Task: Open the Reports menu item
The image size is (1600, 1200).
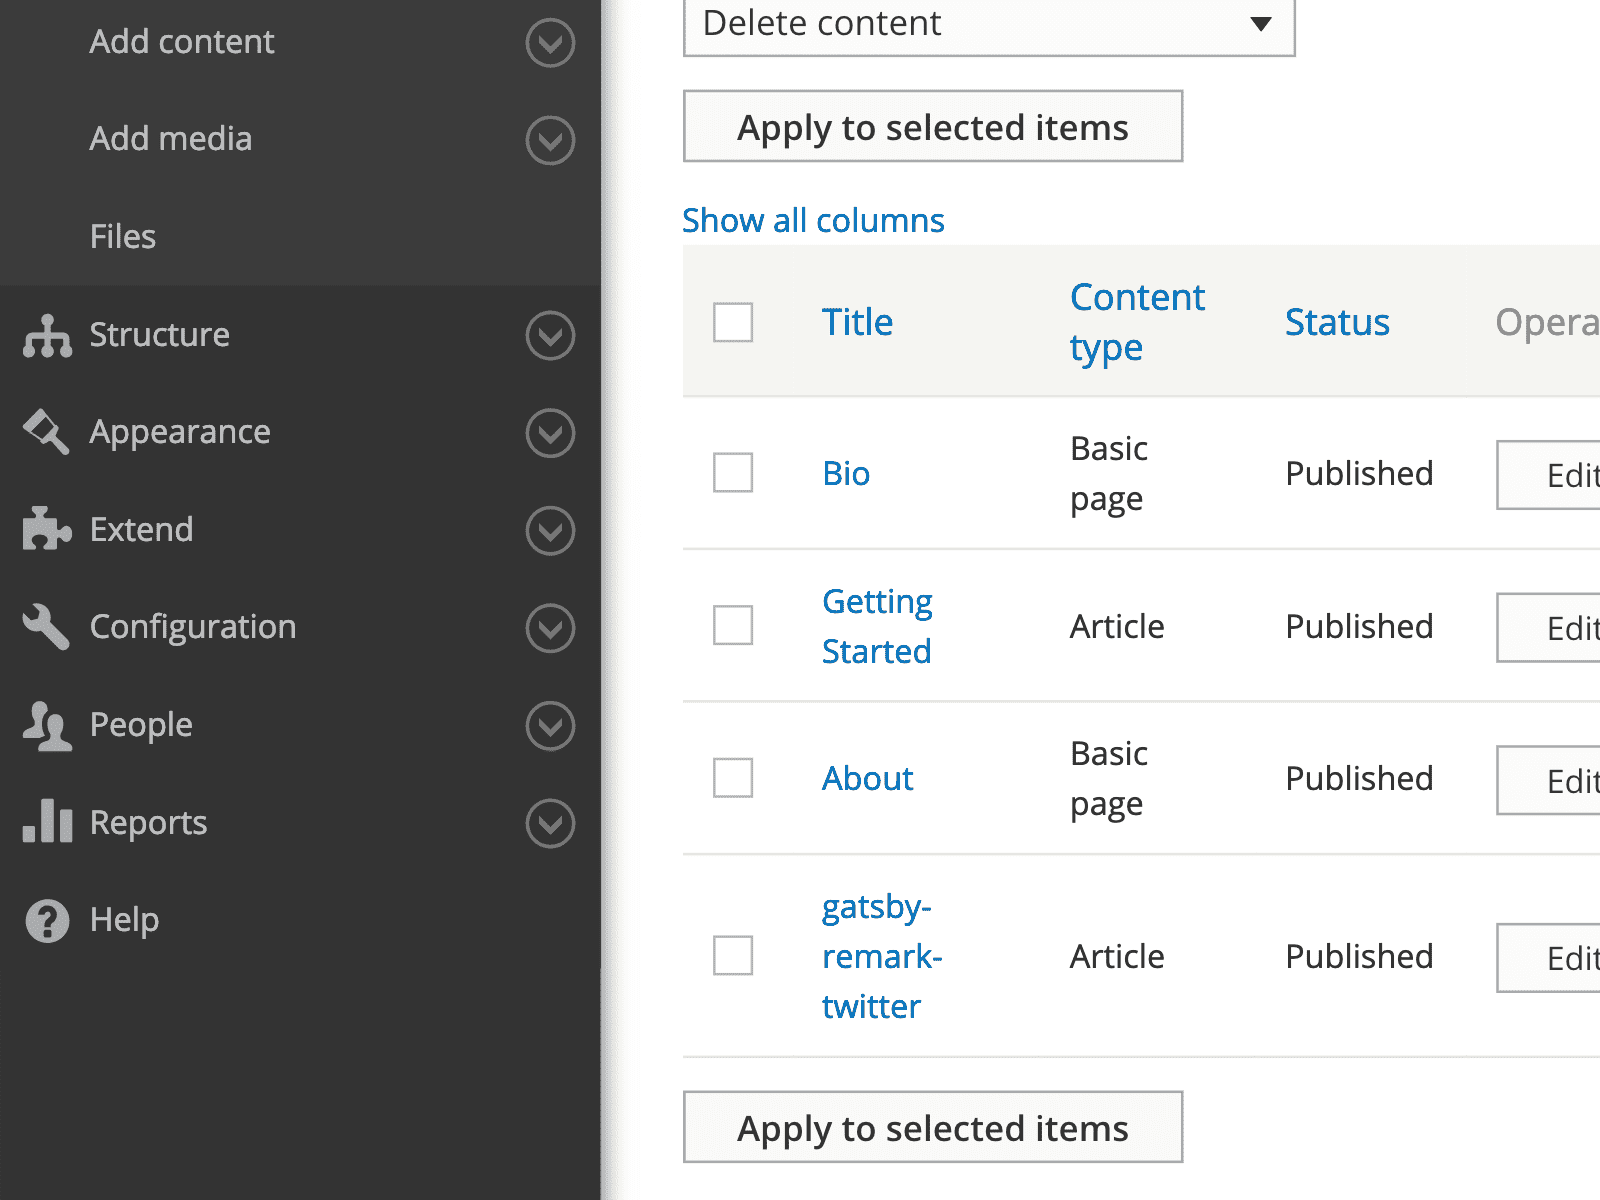Action: tap(148, 822)
